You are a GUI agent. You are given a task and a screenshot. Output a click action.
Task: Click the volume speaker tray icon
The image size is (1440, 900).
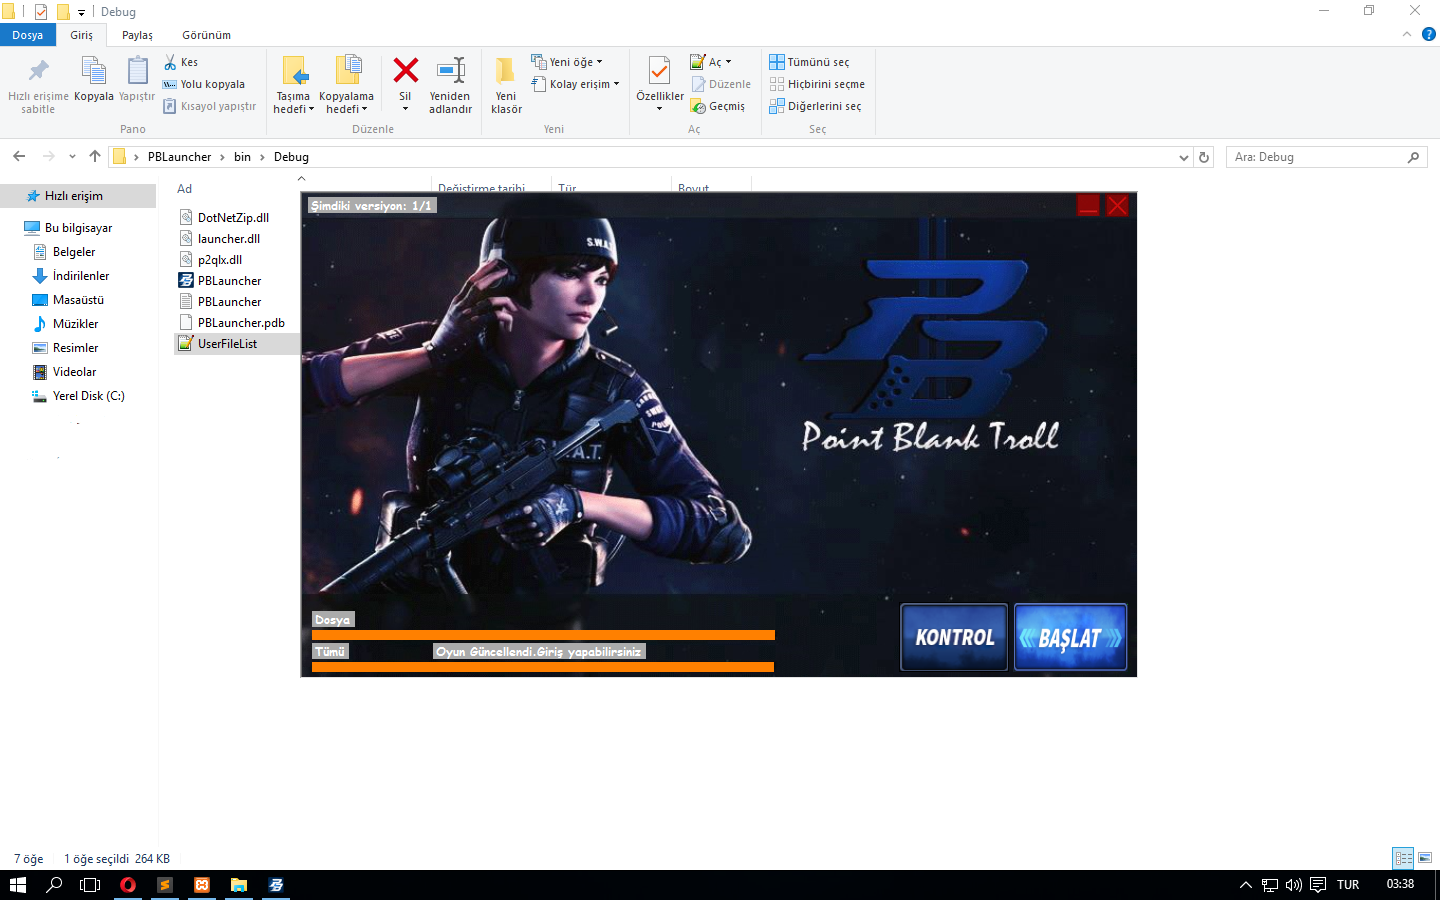coord(1294,885)
